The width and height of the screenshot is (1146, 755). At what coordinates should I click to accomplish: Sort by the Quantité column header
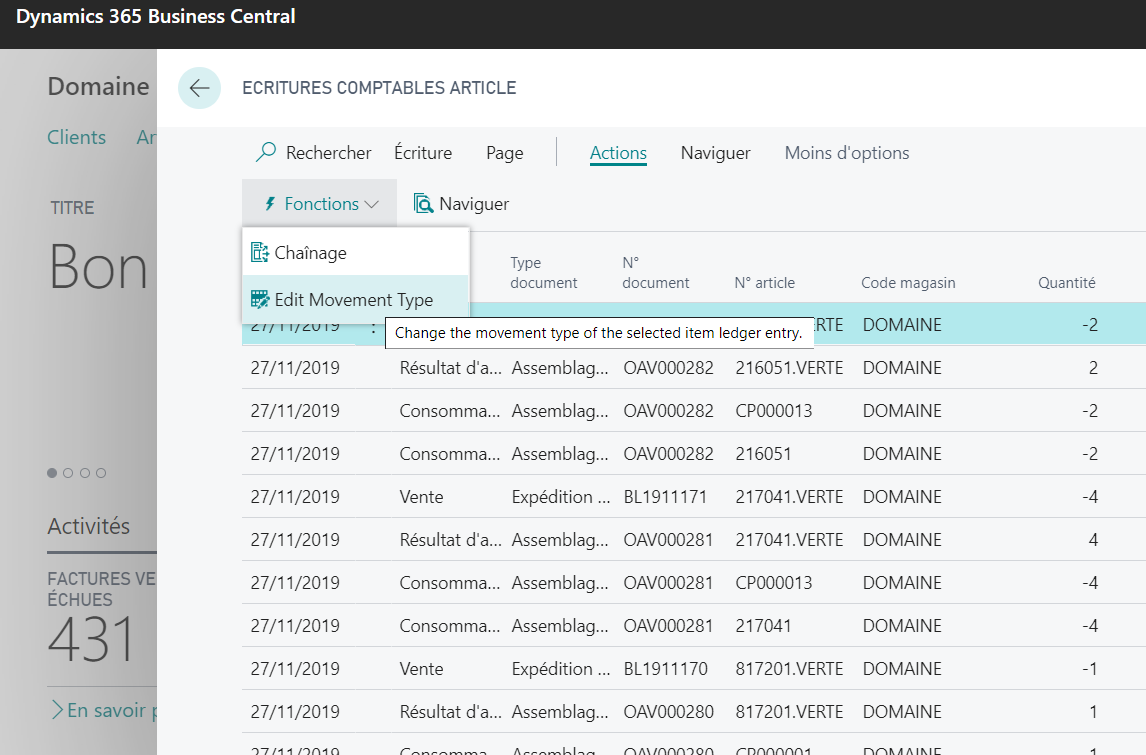(1066, 283)
